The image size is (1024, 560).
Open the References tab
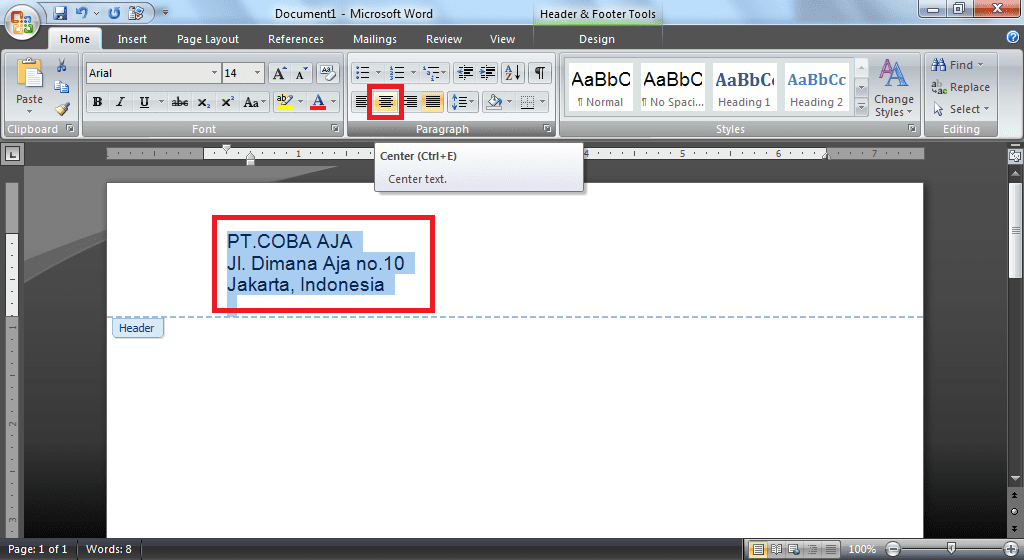click(x=295, y=39)
